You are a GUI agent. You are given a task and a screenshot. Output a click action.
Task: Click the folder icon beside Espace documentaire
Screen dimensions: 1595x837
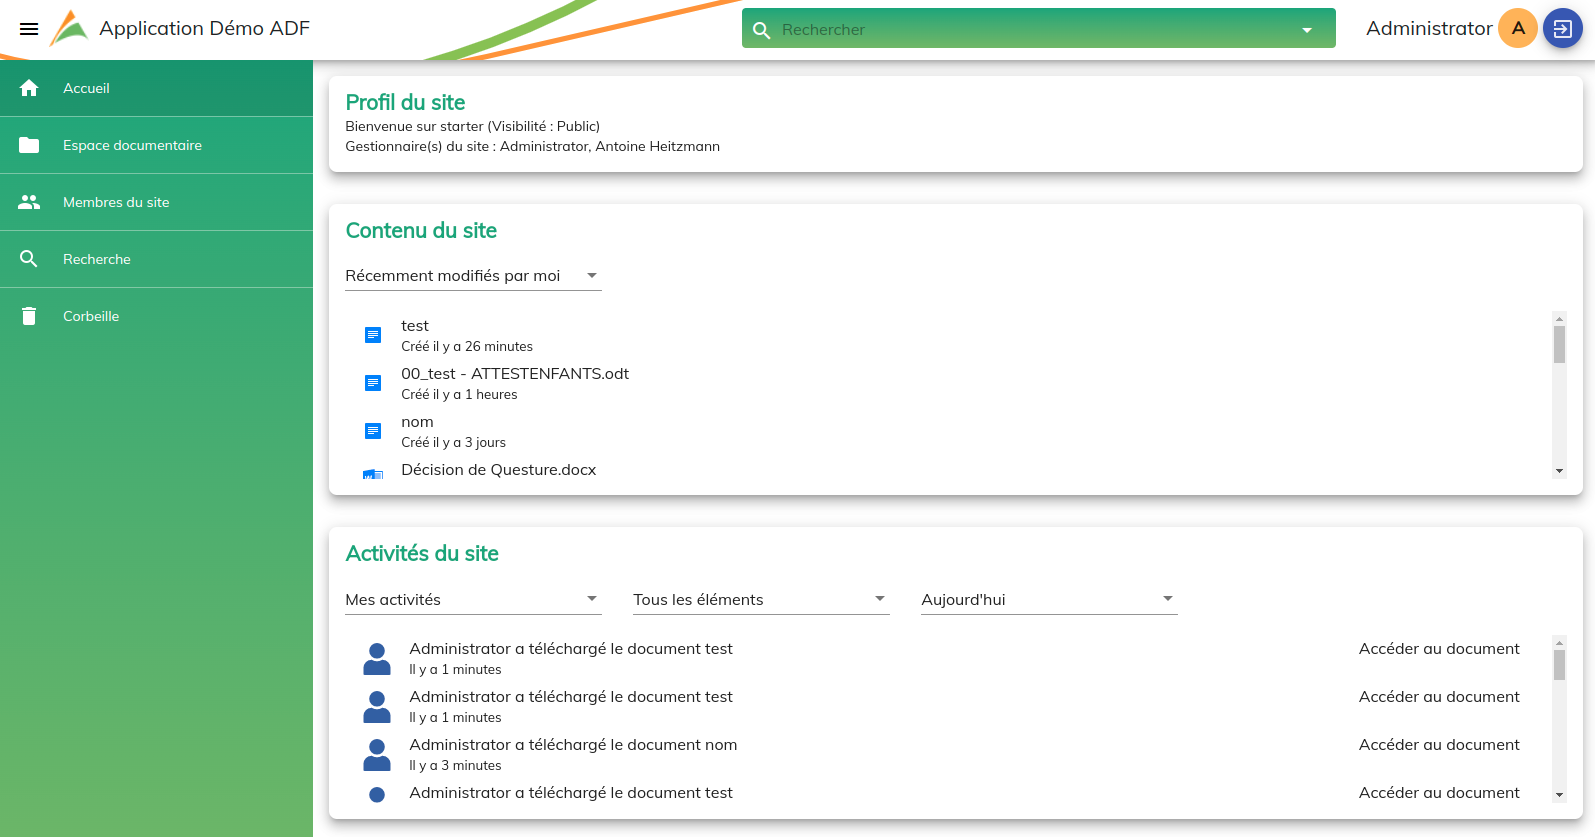coord(29,145)
